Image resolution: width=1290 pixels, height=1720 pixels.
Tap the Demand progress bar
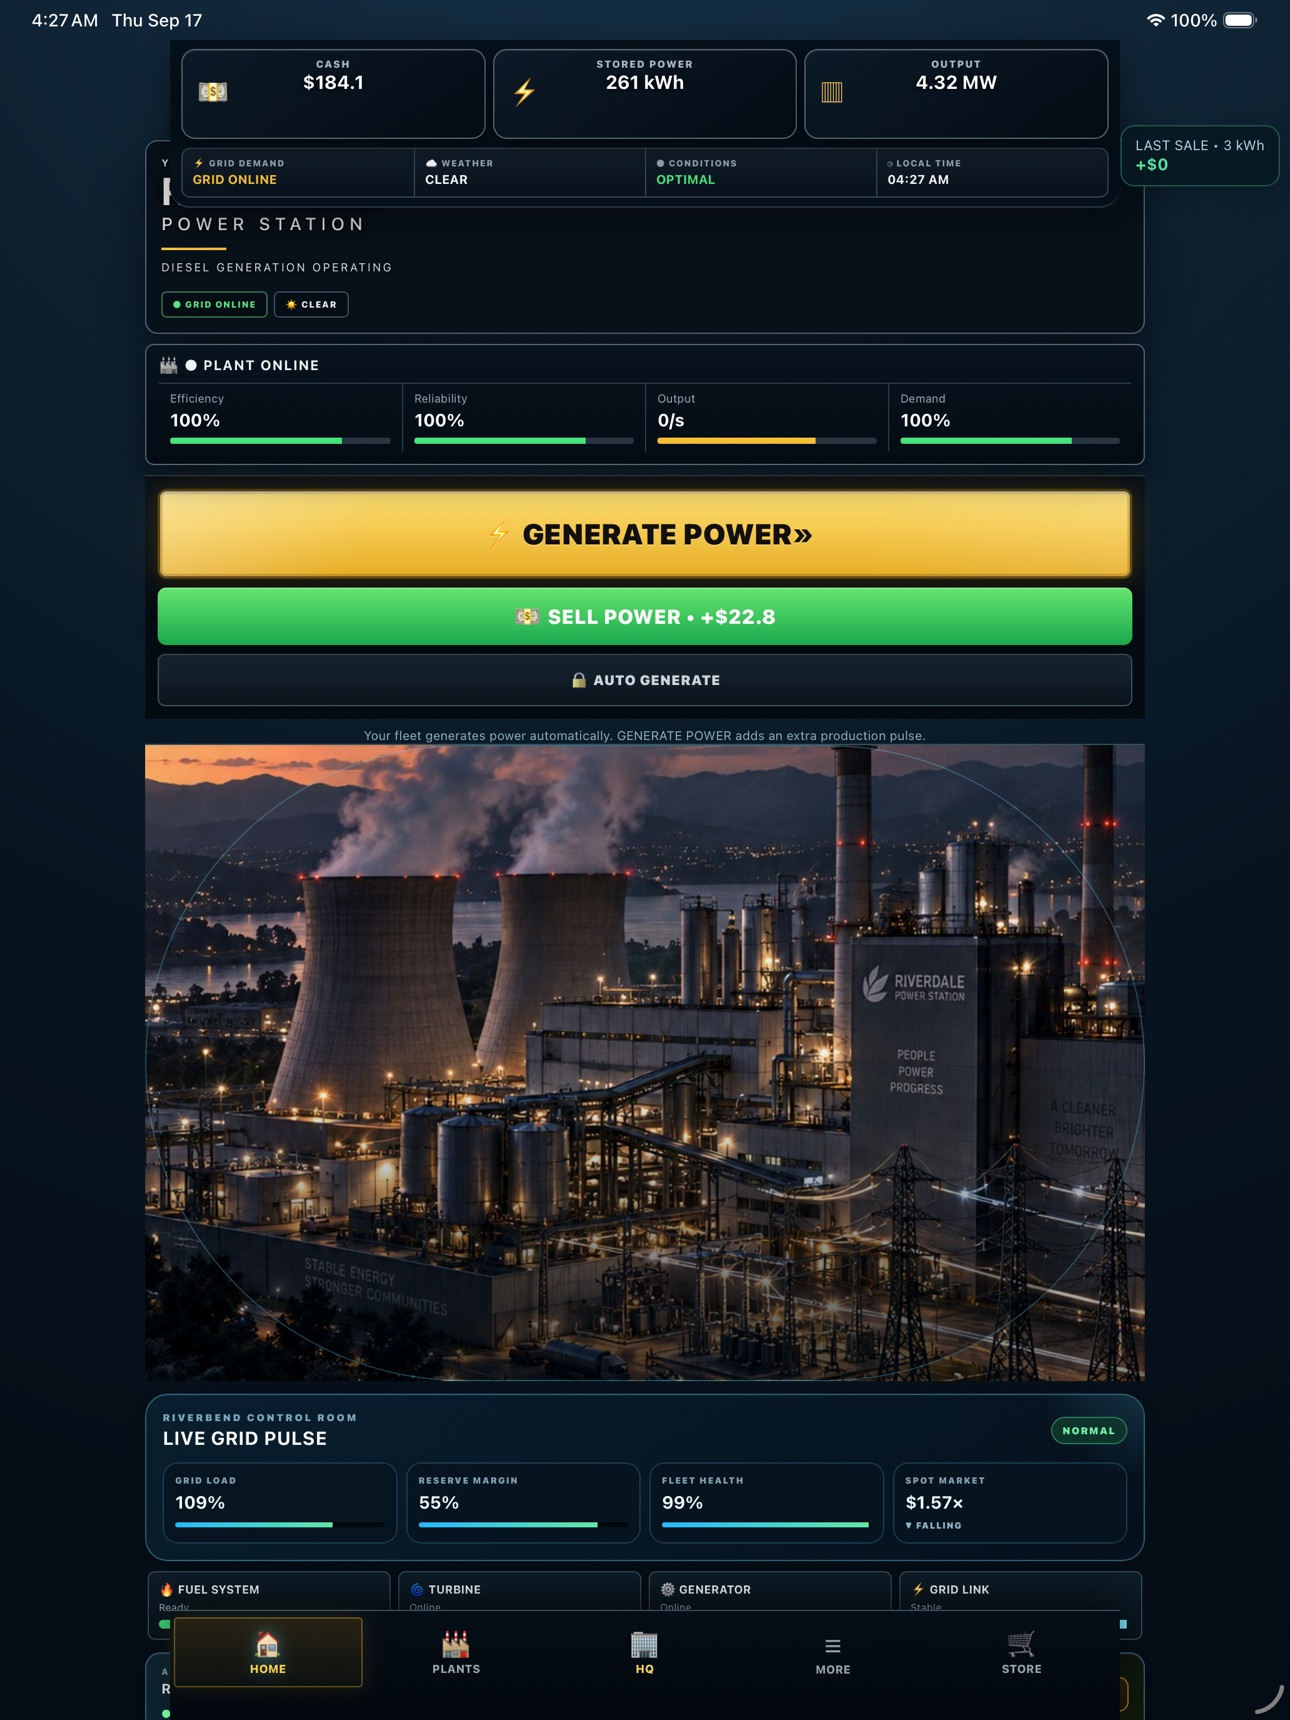(x=1010, y=440)
